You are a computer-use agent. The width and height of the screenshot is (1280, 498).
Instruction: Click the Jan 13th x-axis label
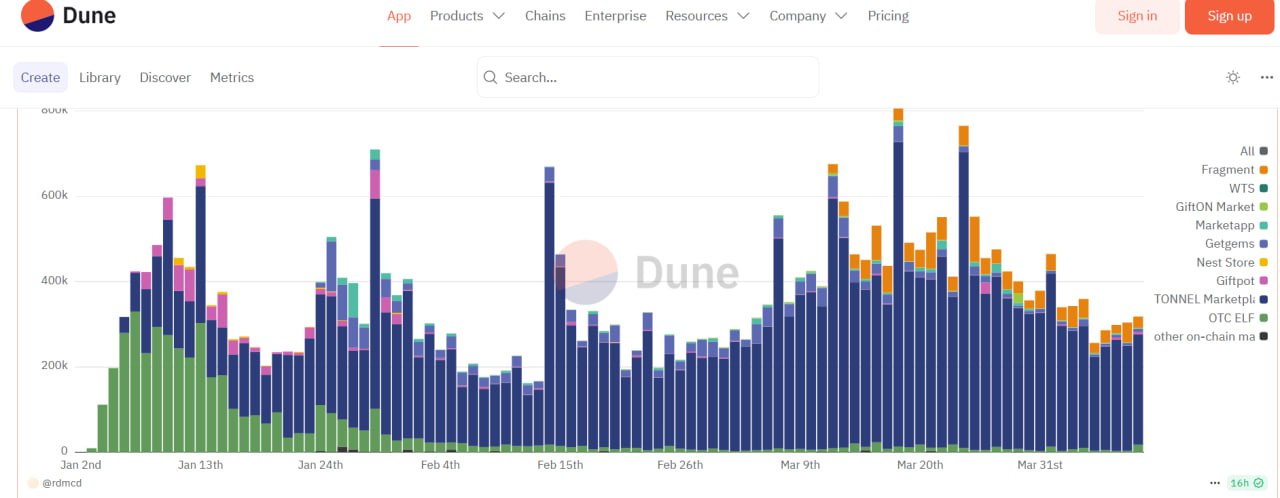click(201, 465)
